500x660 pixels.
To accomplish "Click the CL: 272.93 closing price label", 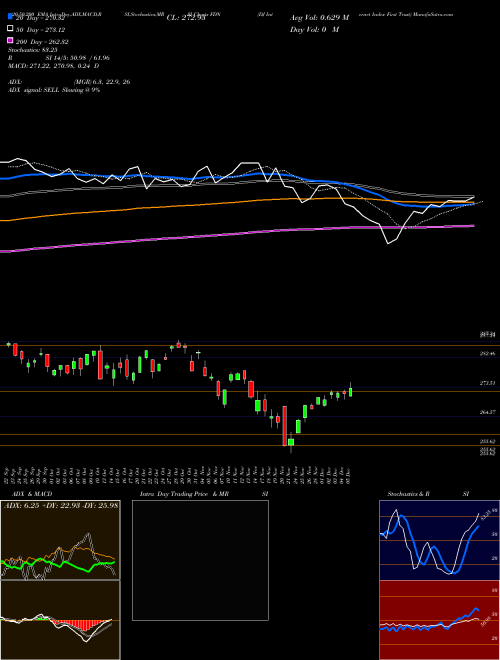I will [186, 18].
